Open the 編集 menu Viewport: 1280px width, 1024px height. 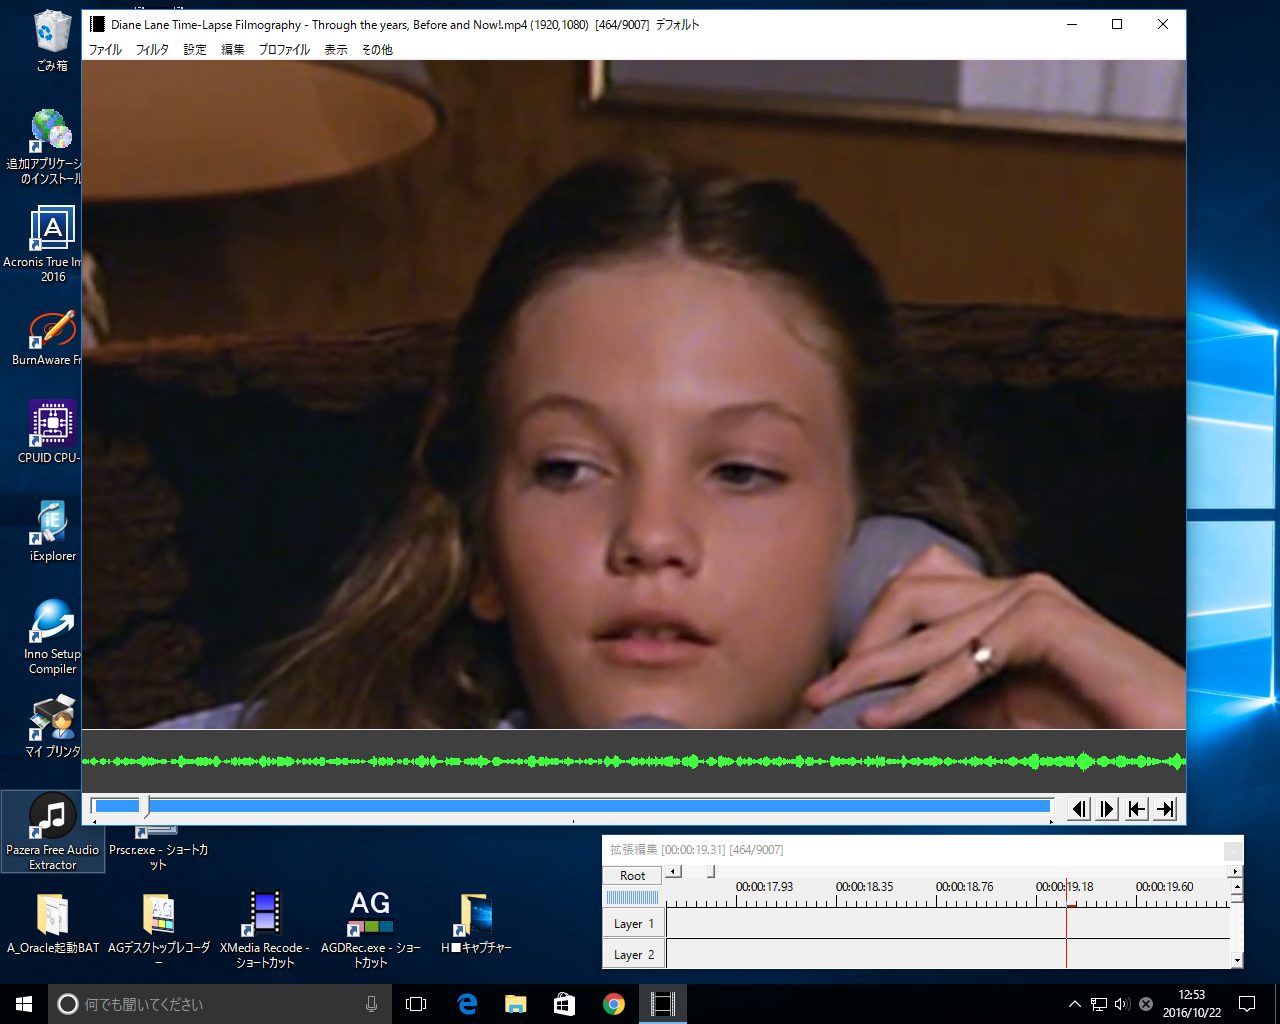click(x=233, y=49)
